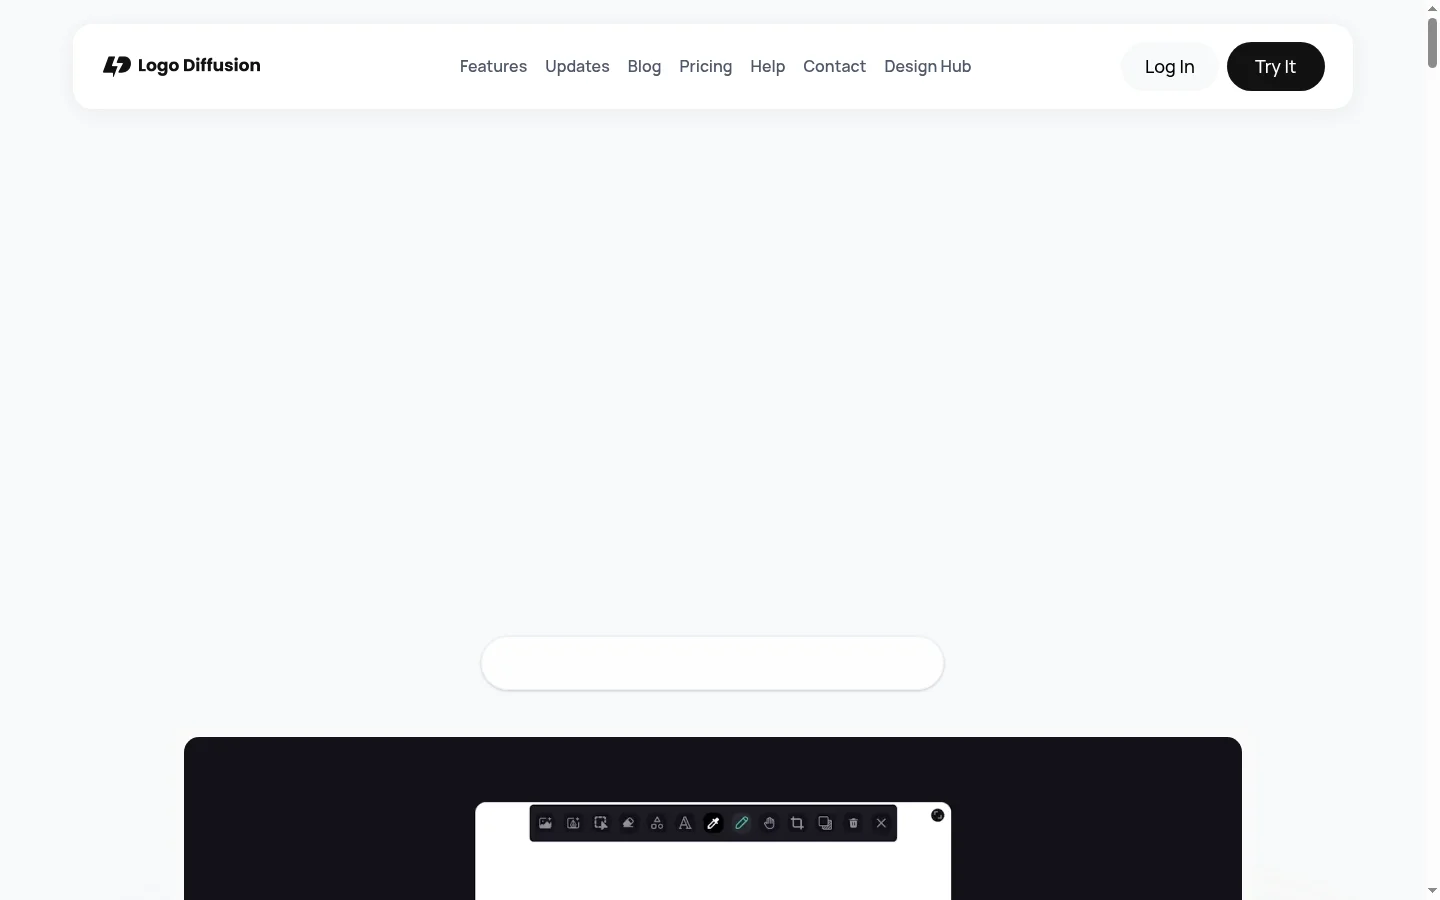Click the page vertical scrollbar thumb
This screenshot has width=1440, height=900.
(x=1432, y=42)
